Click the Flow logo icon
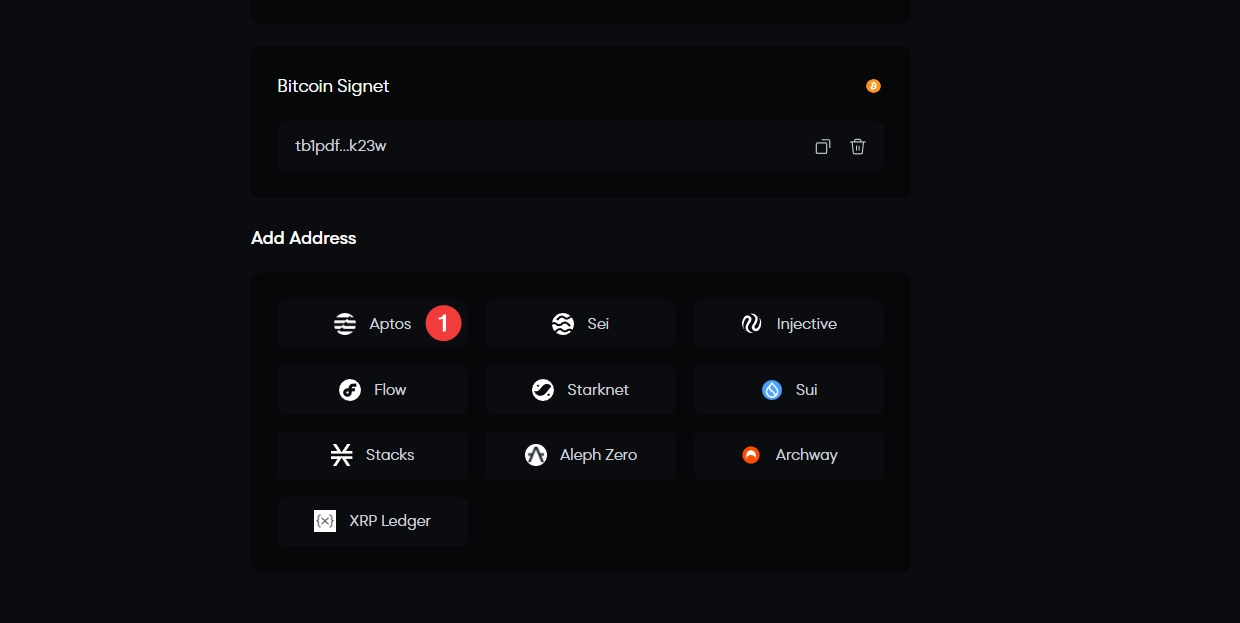 (x=350, y=390)
